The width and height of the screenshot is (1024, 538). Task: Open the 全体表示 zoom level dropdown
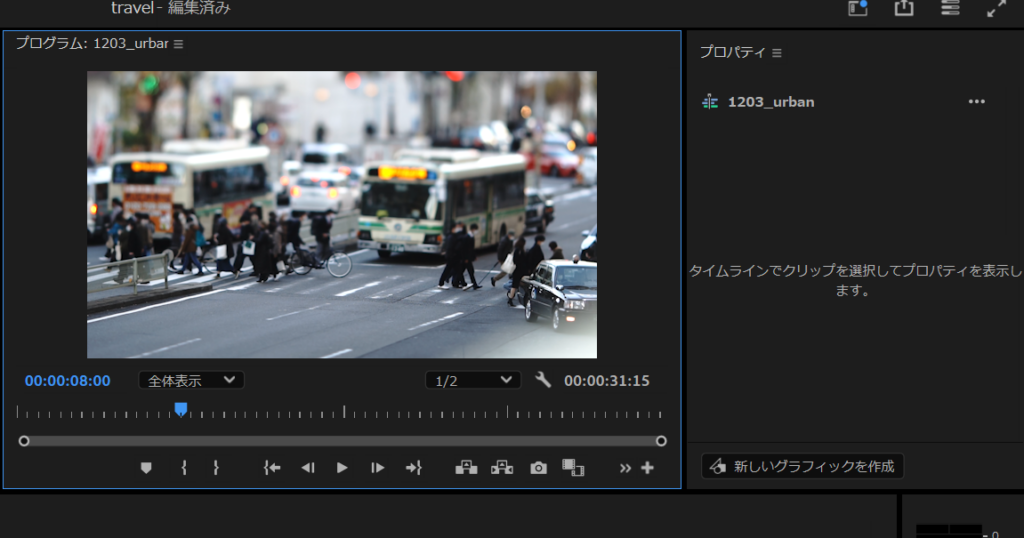click(191, 380)
